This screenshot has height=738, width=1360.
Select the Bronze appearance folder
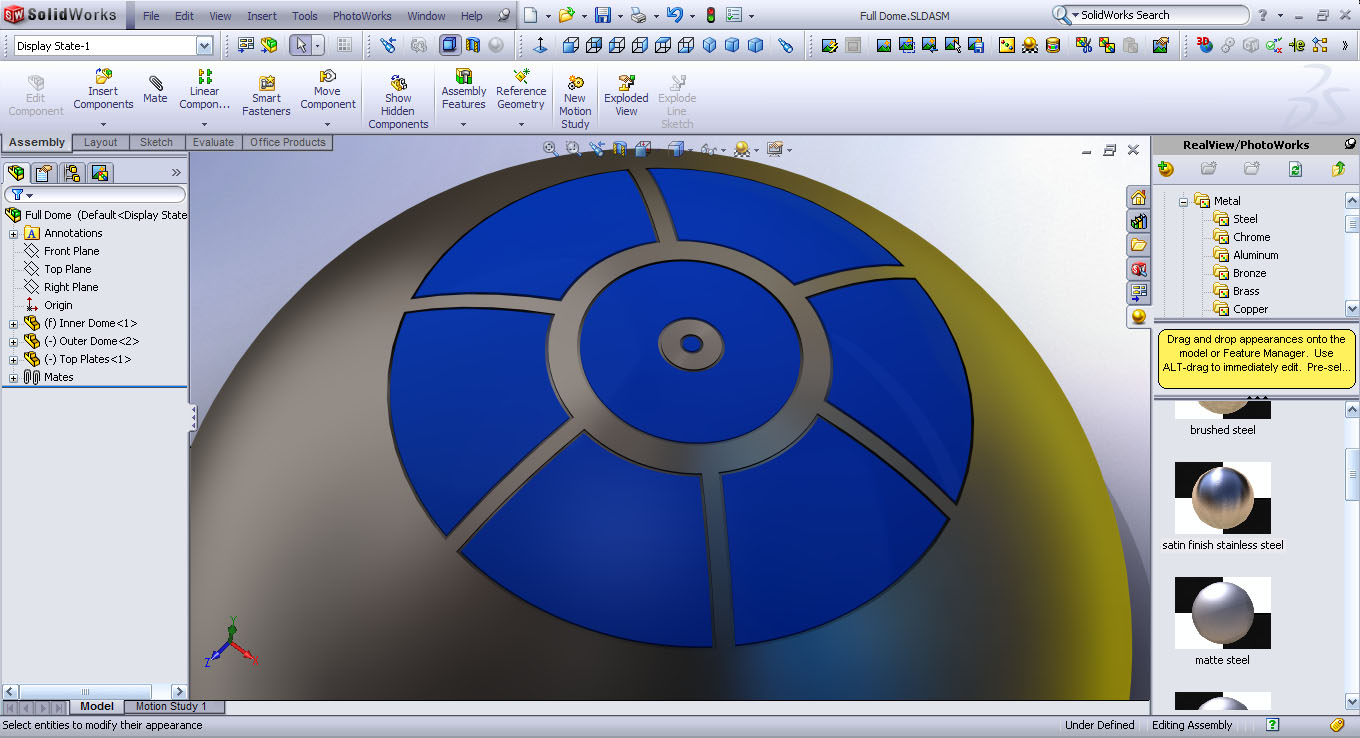[x=1239, y=273]
